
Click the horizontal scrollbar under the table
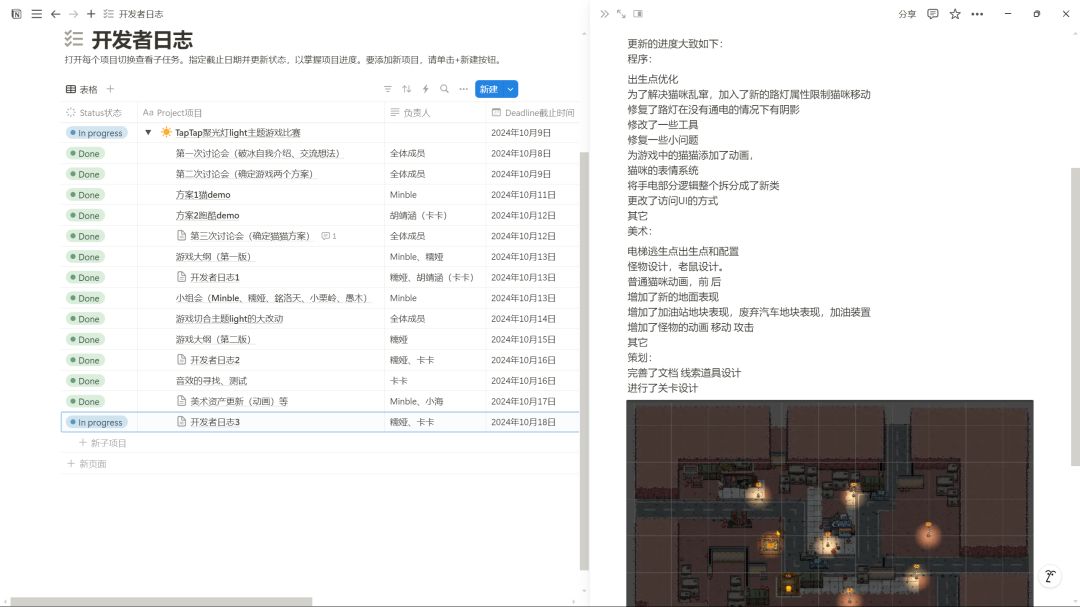(x=161, y=601)
